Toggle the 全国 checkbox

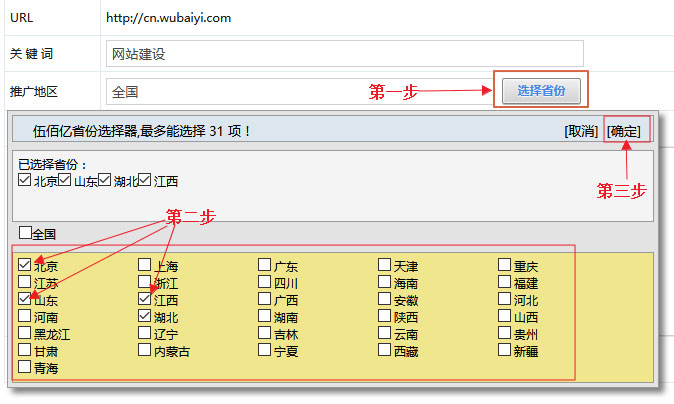[26, 233]
